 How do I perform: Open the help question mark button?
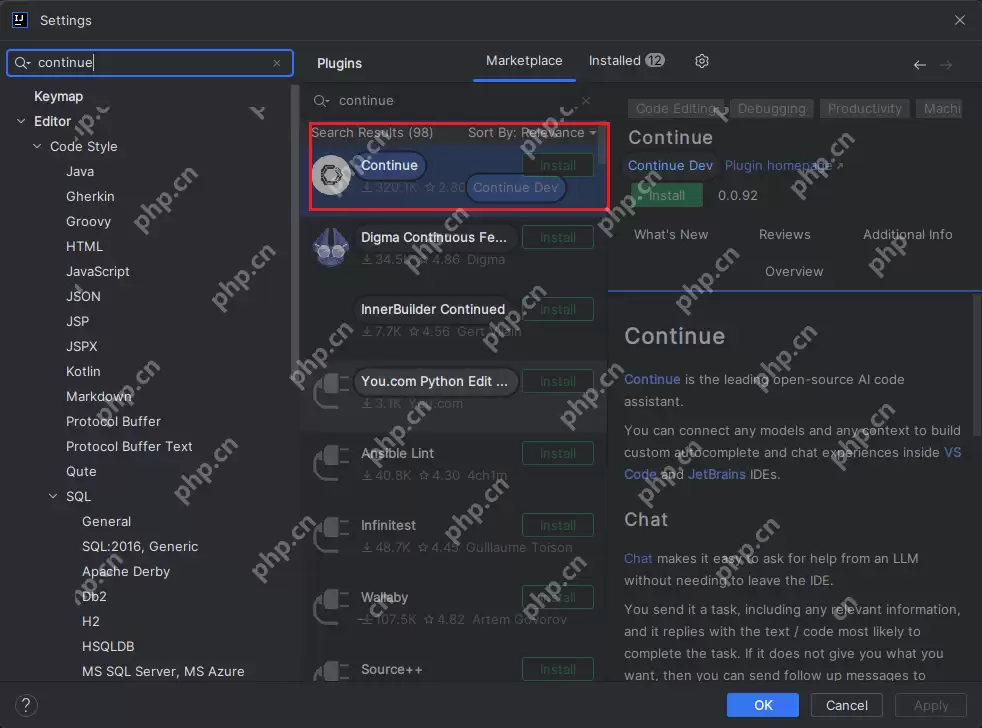coord(27,705)
